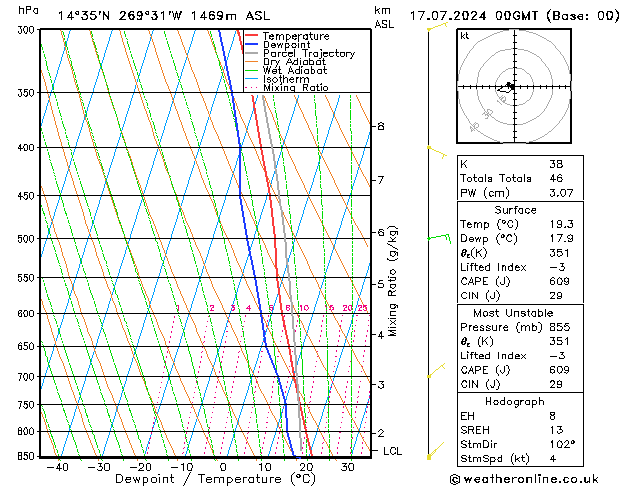Click the gray Parcel Trajectory legend line
The image size is (629, 486).
[x=252, y=53]
